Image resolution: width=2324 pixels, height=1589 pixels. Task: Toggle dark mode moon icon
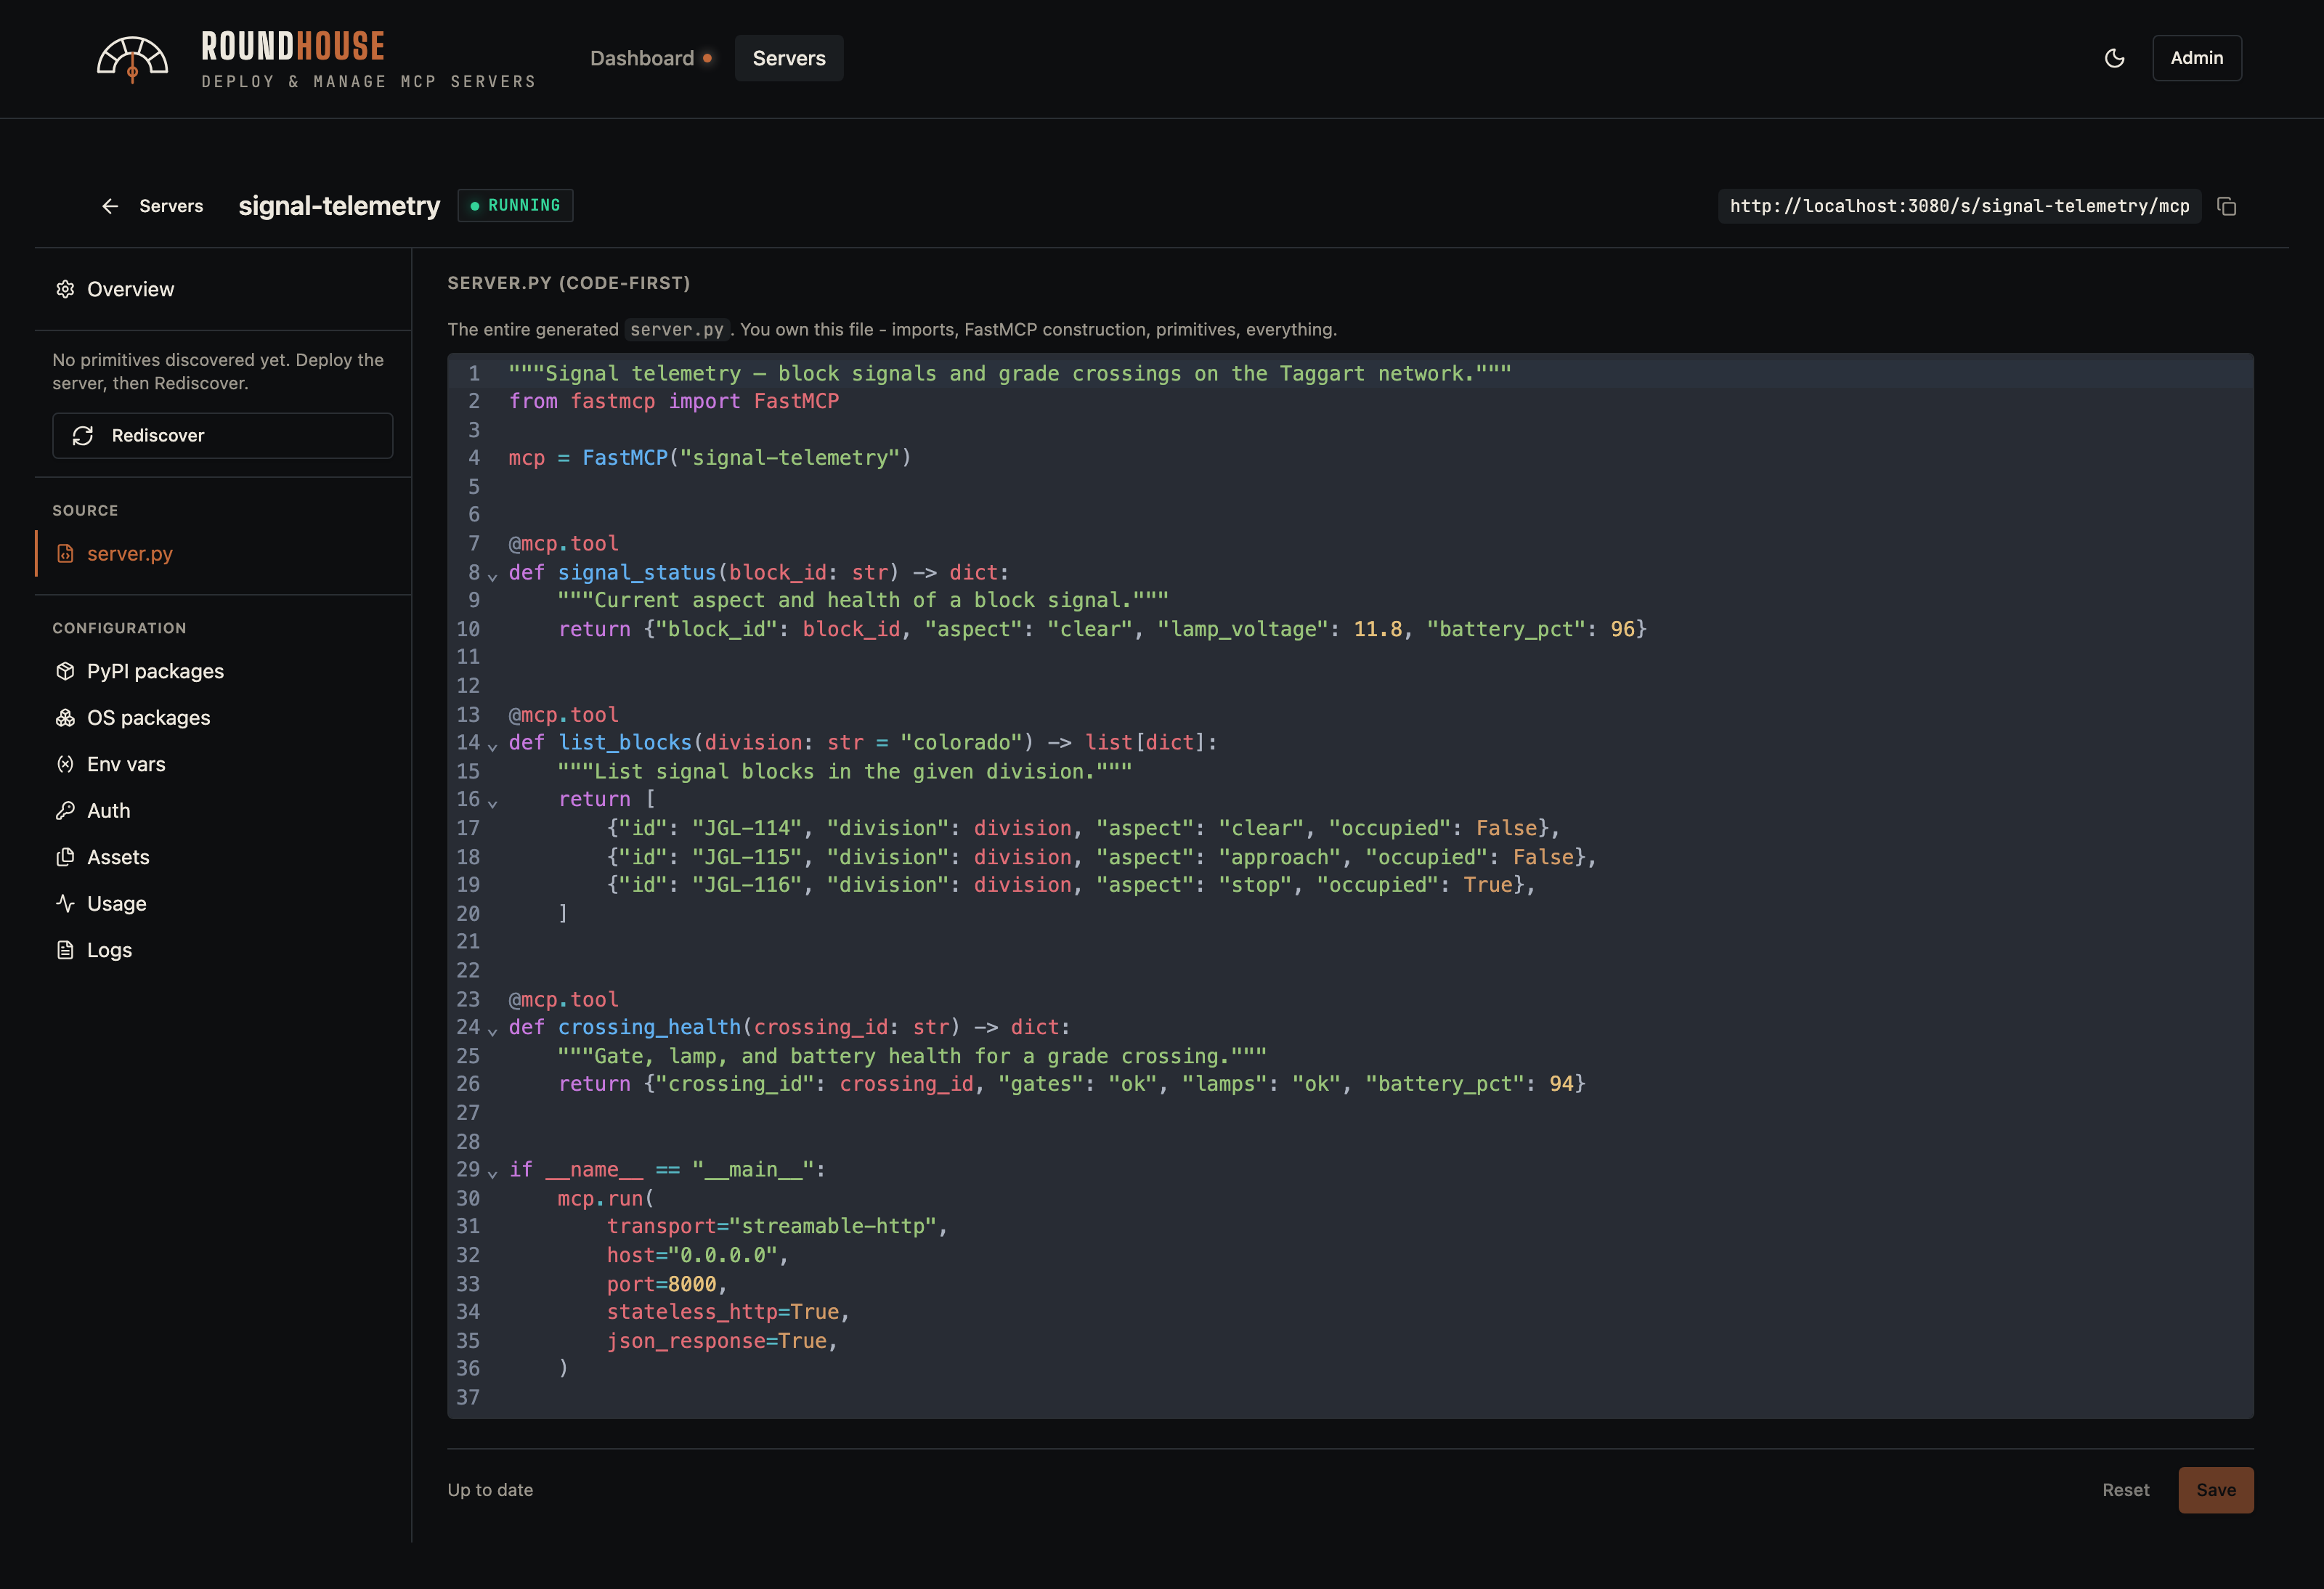coord(2114,58)
